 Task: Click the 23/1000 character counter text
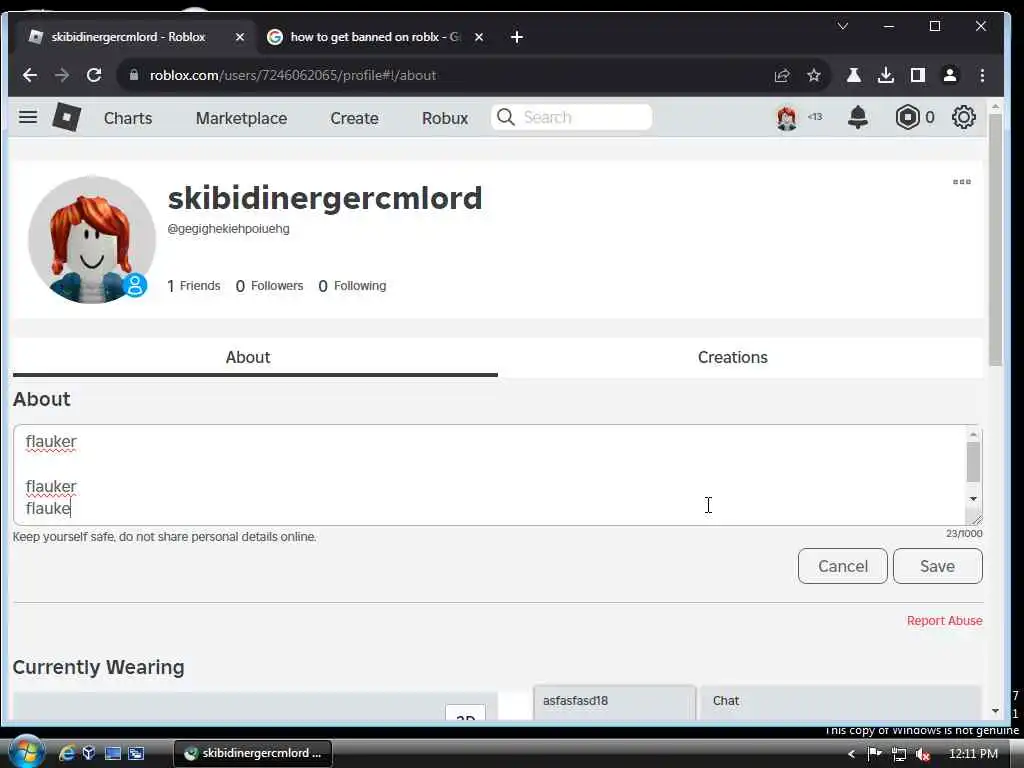pyautogui.click(x=964, y=534)
